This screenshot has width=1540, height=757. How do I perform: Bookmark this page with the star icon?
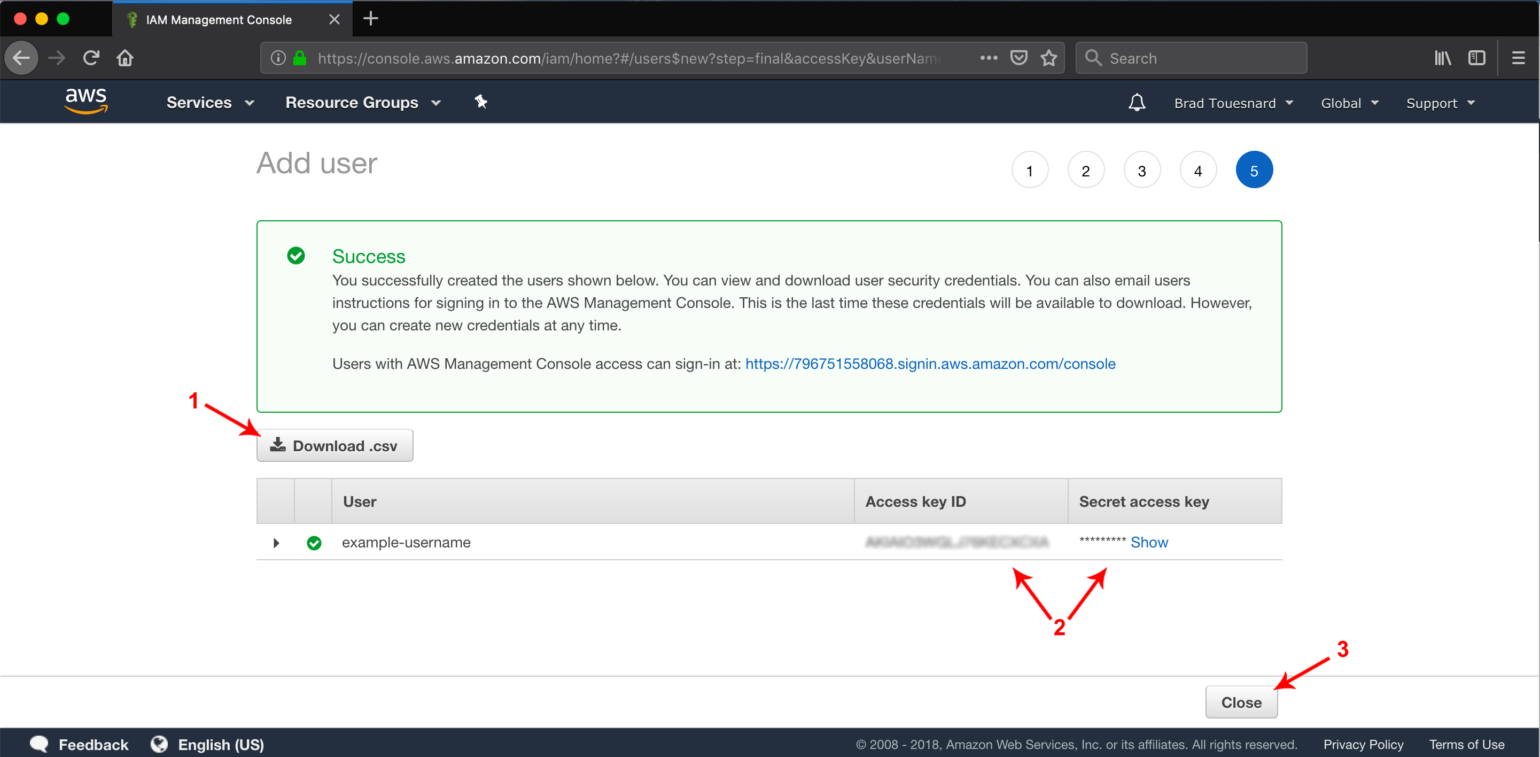pyautogui.click(x=1049, y=58)
